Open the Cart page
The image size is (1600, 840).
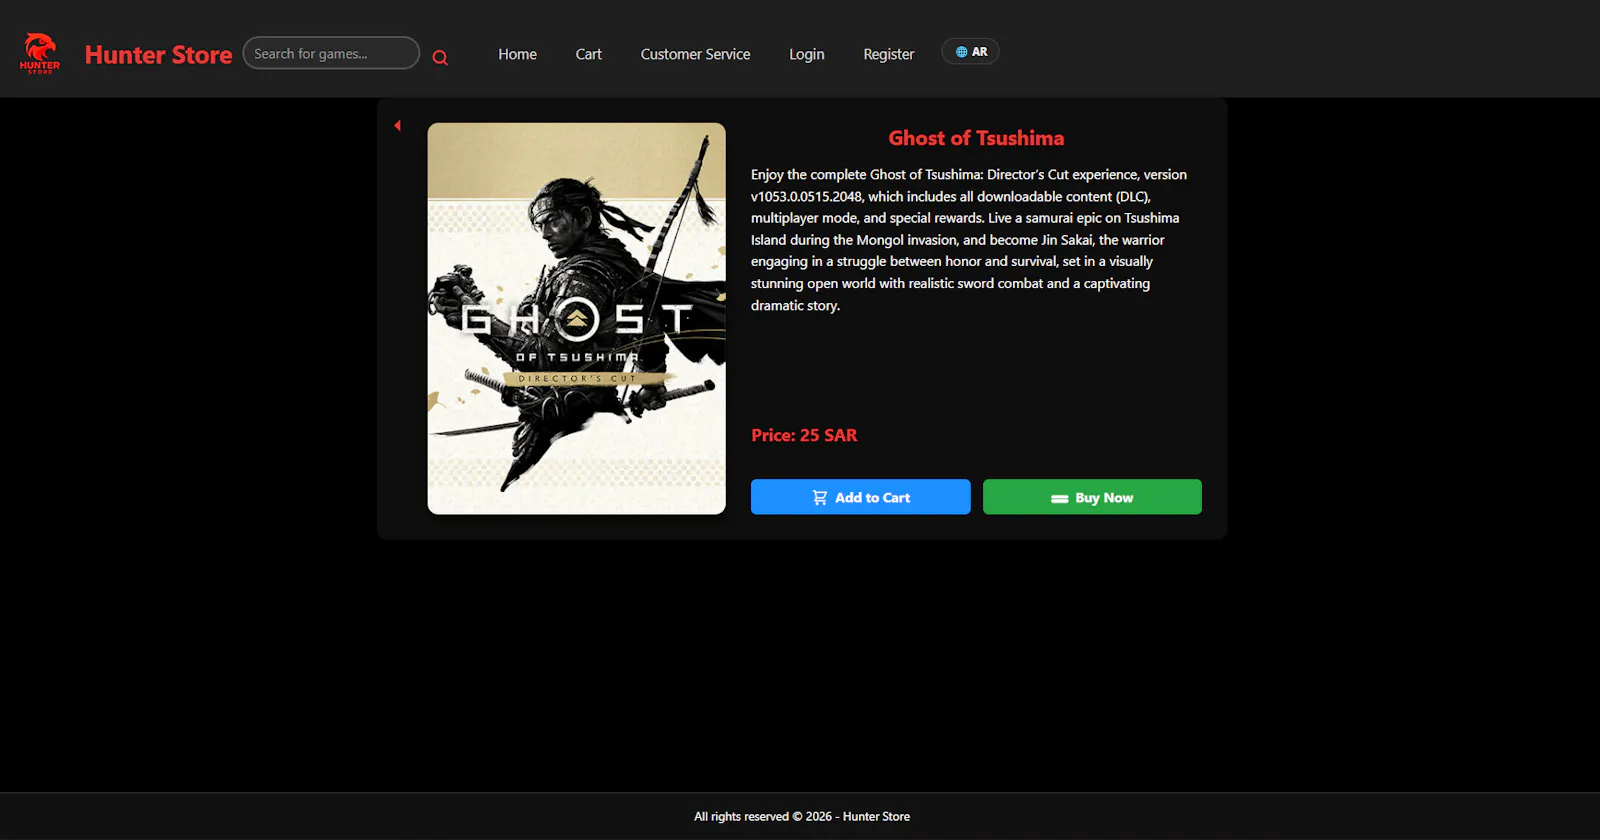pos(588,54)
